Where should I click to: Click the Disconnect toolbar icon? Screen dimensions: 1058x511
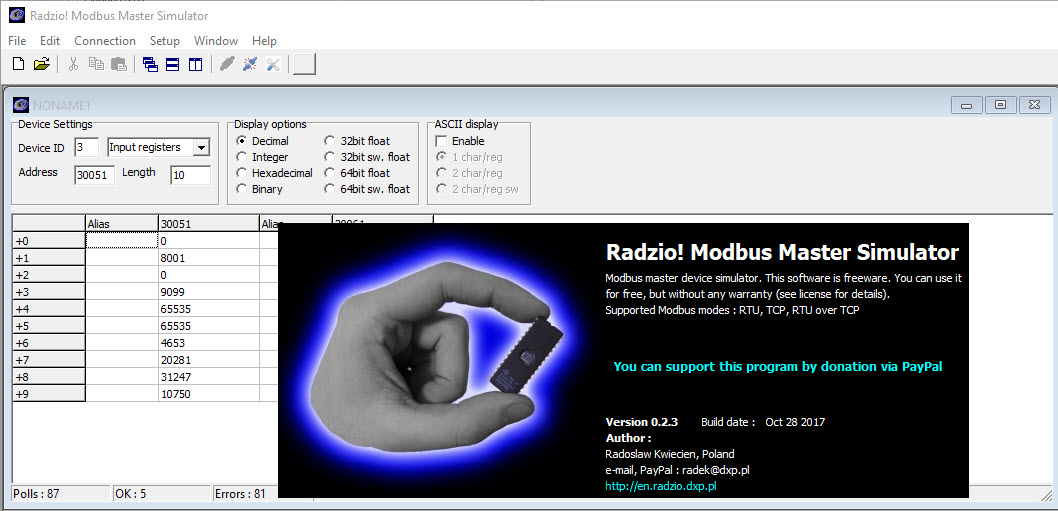click(x=250, y=64)
